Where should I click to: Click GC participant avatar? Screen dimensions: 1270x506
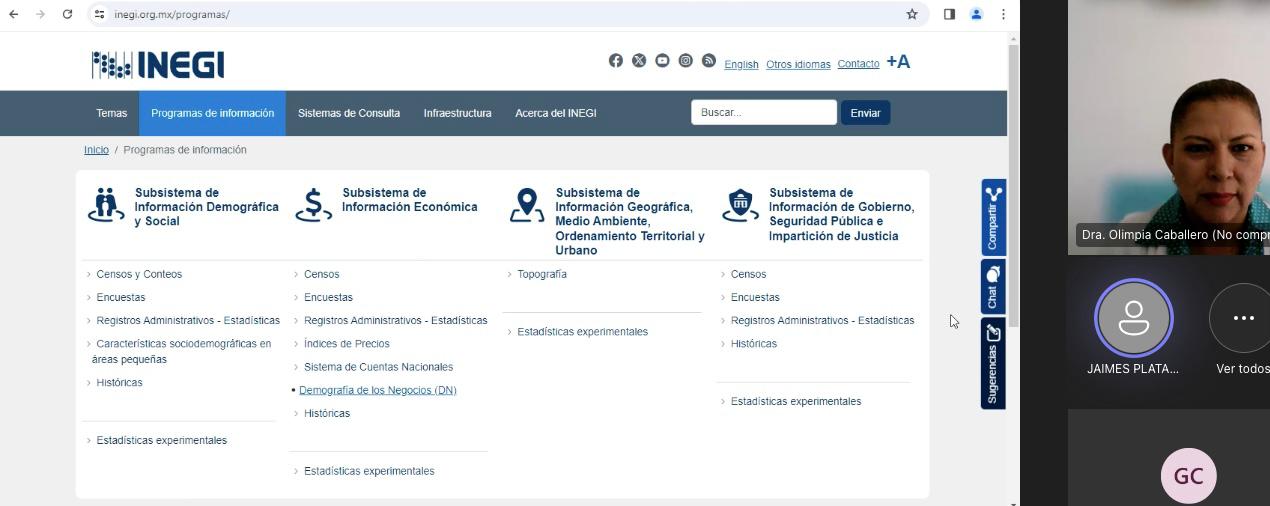pyautogui.click(x=1188, y=476)
